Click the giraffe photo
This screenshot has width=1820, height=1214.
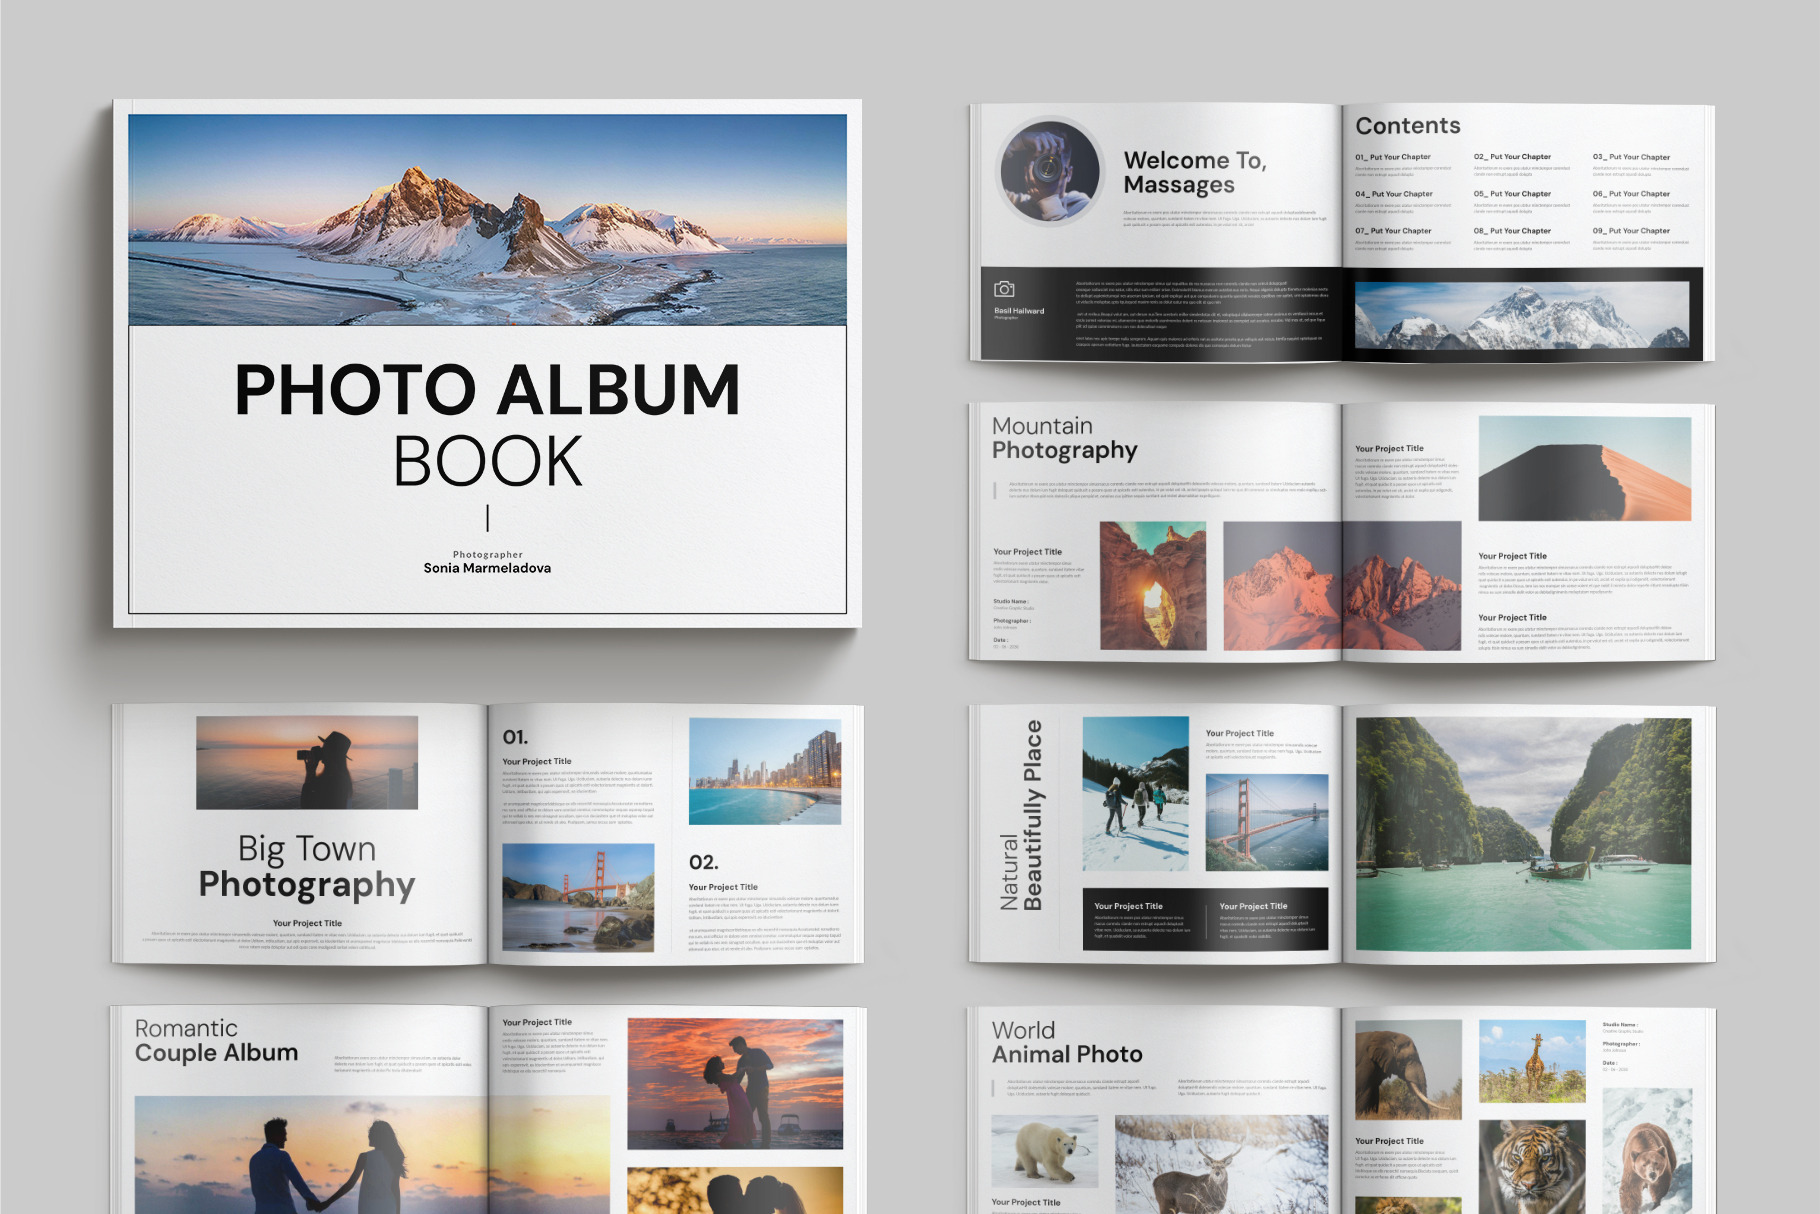[1532, 1061]
